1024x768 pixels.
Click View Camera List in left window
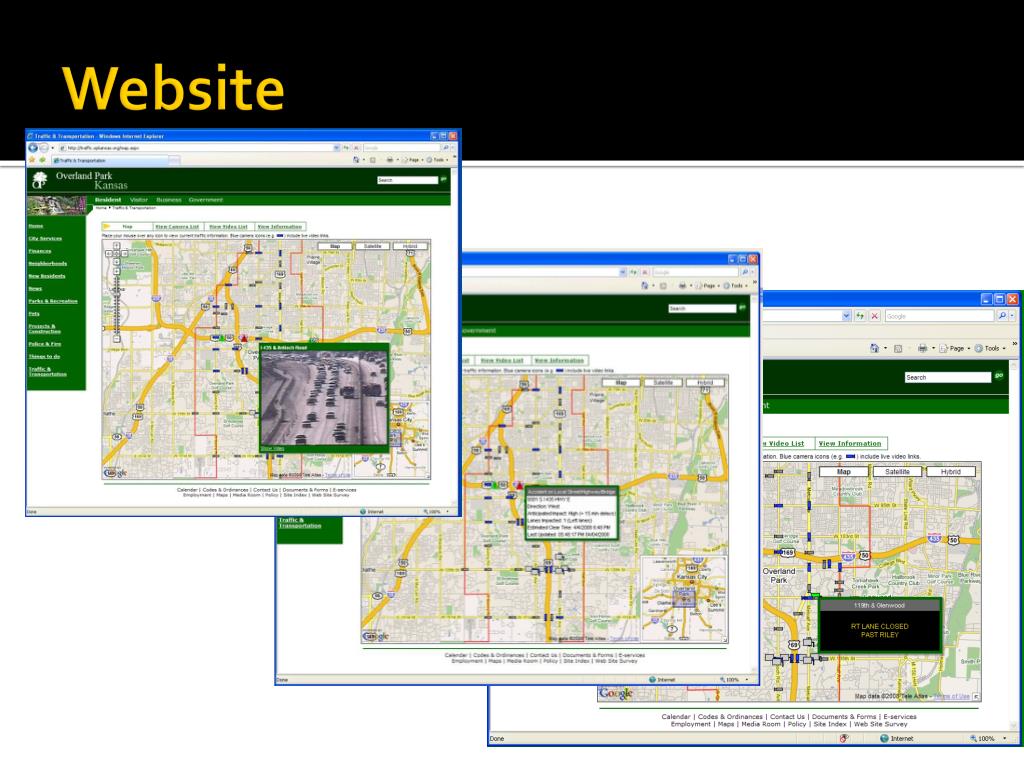[x=177, y=227]
